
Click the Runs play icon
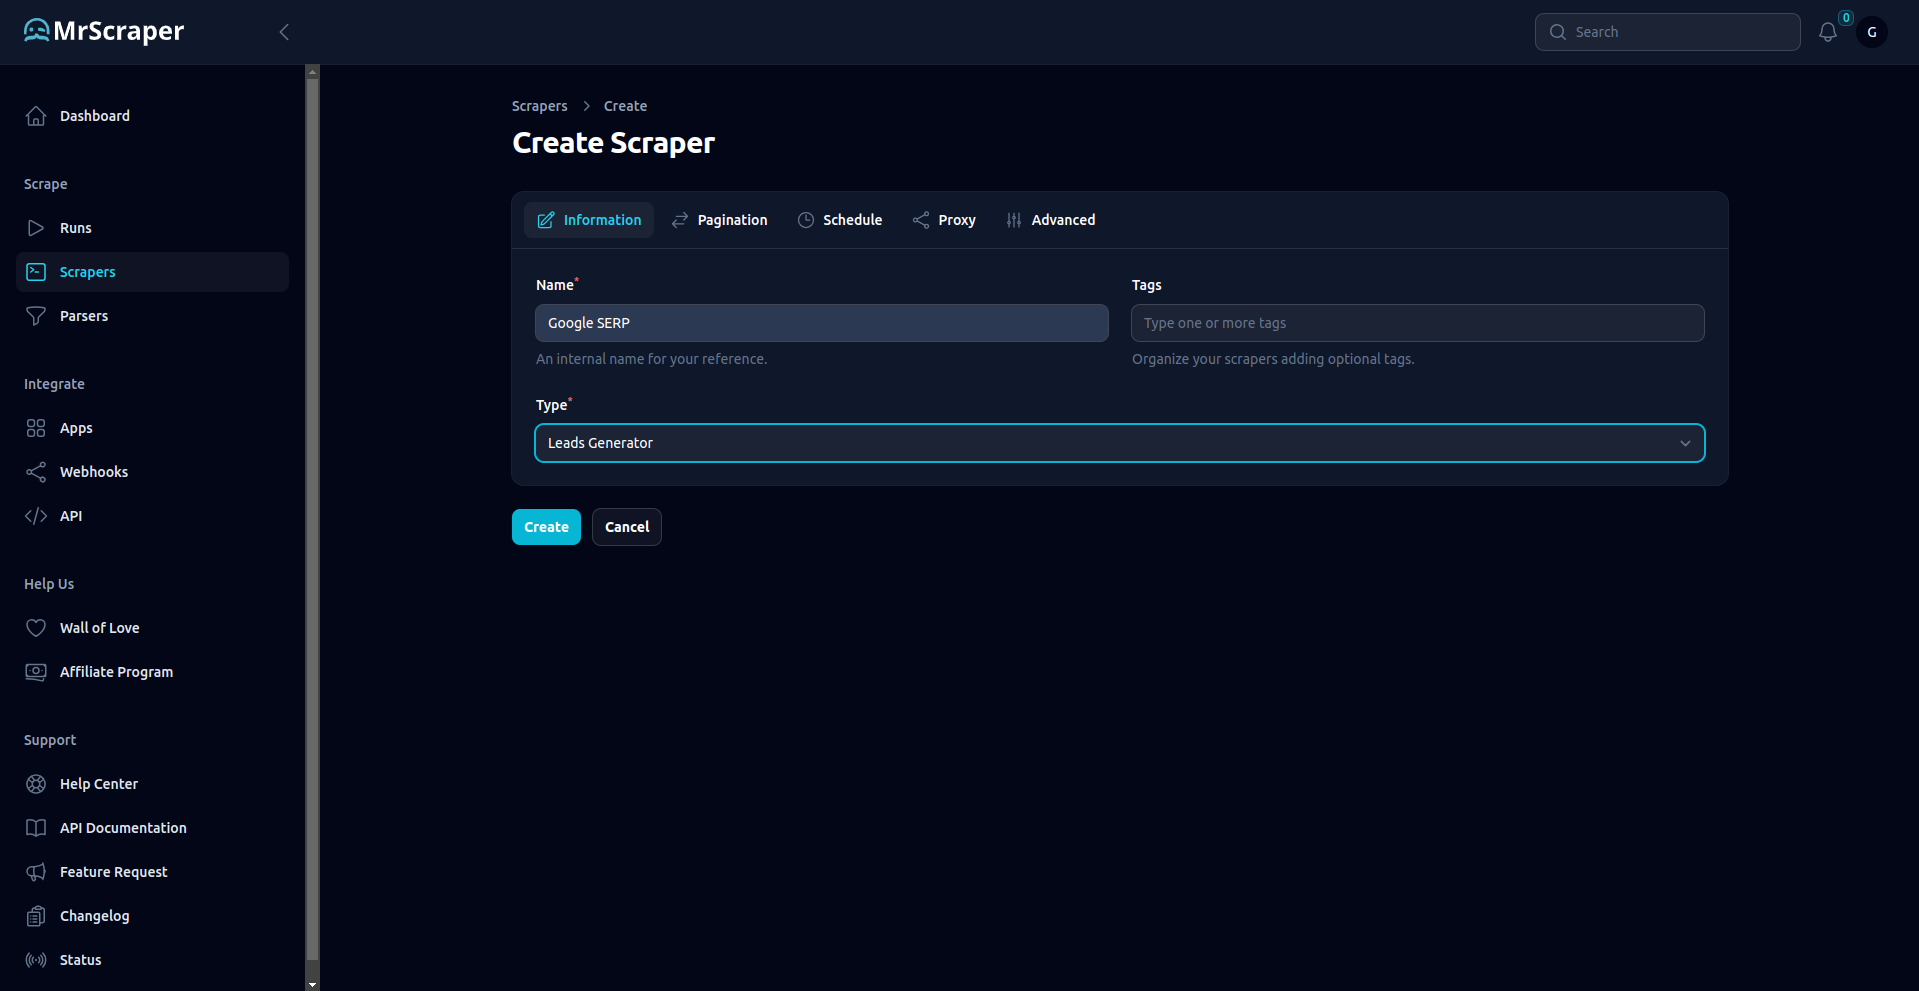(x=36, y=228)
